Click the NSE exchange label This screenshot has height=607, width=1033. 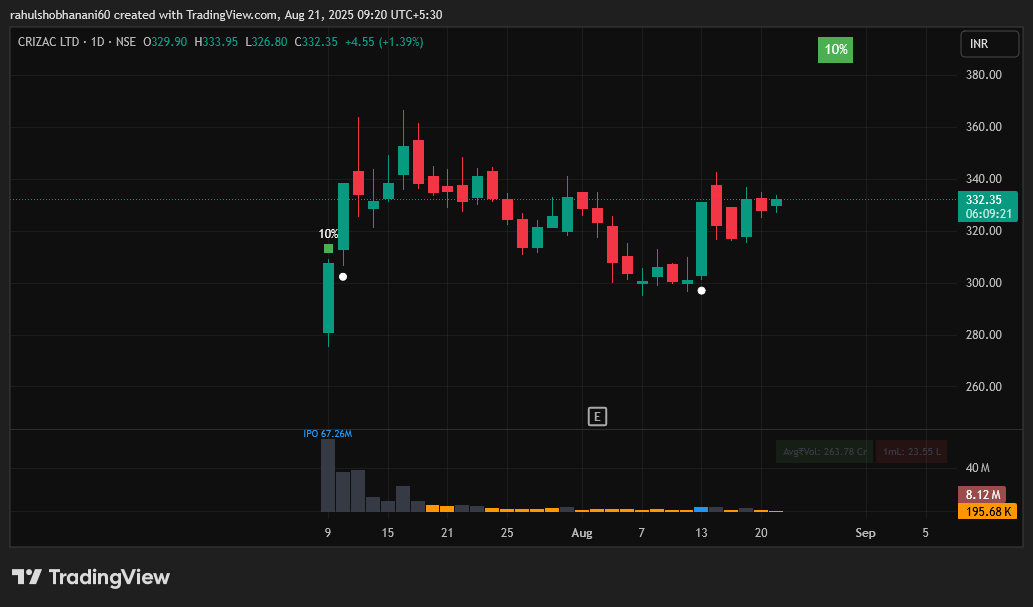pos(126,42)
